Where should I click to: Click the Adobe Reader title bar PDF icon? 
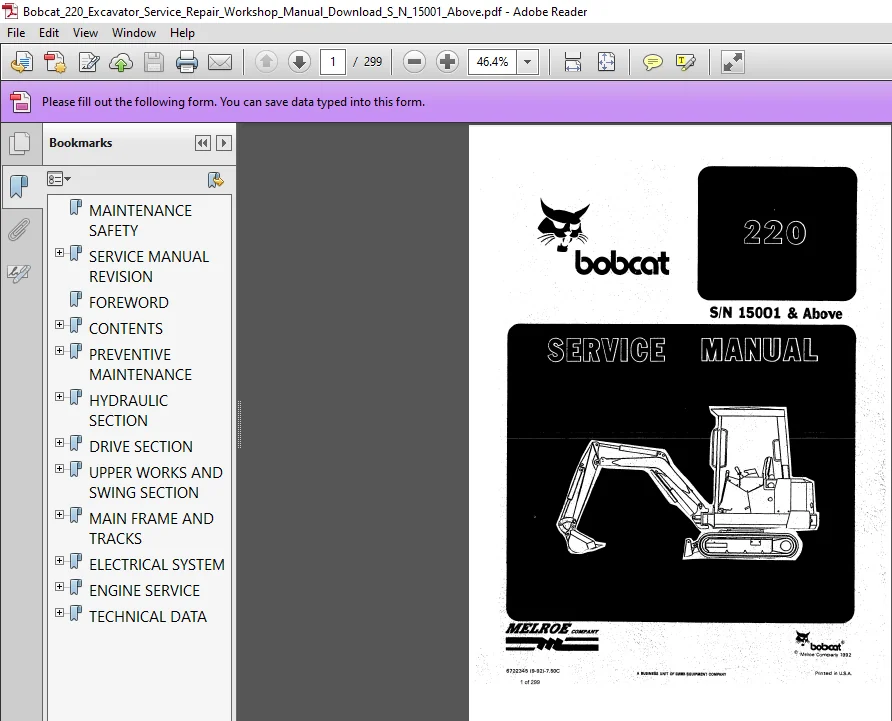[x=10, y=11]
